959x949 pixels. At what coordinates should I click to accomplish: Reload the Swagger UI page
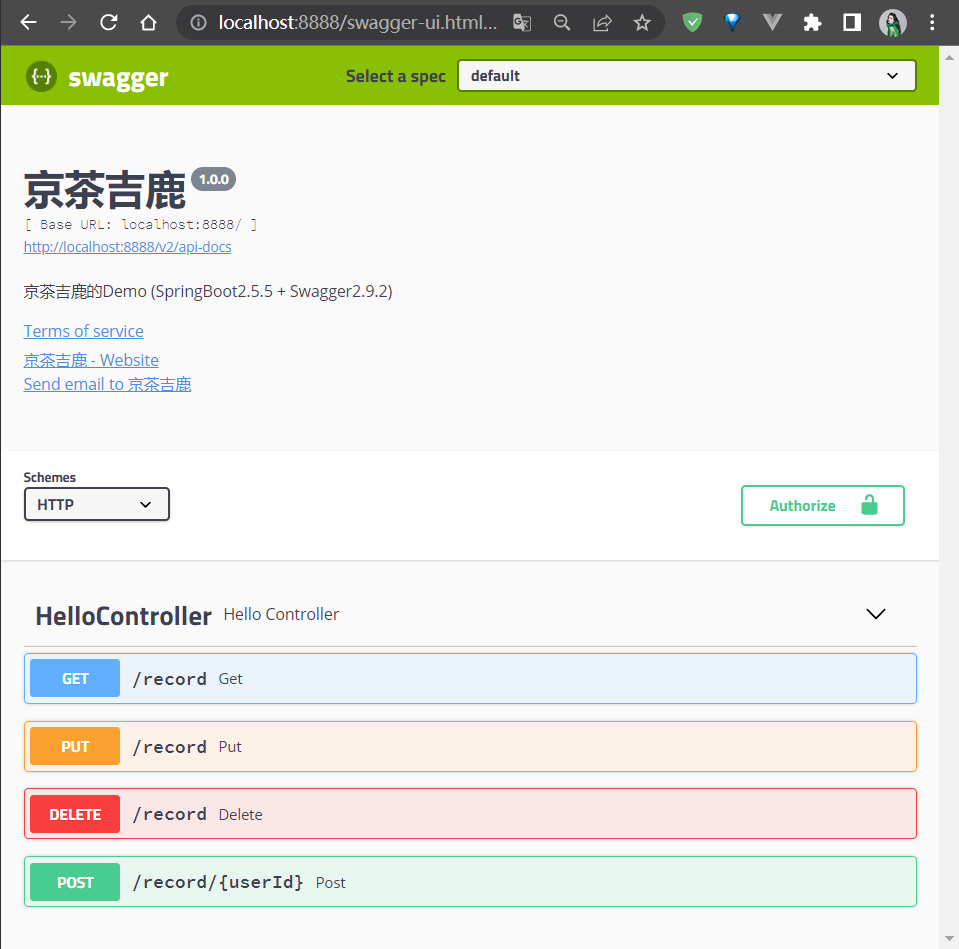[x=108, y=23]
